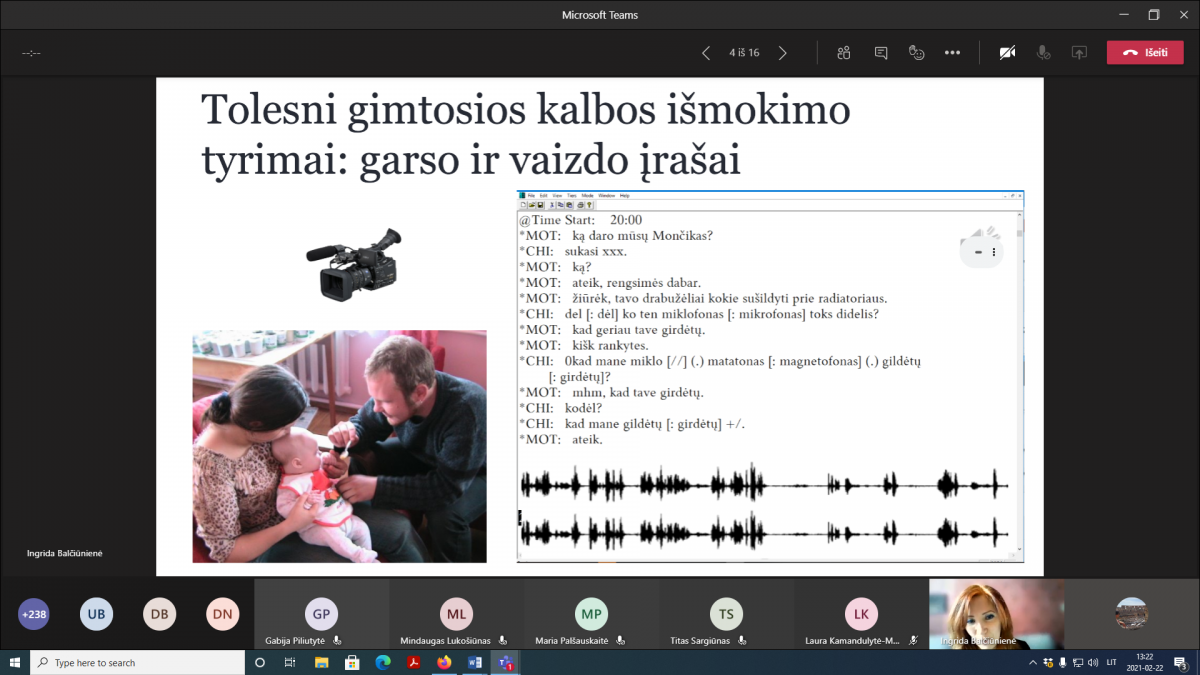1200x675 pixels.
Task: Open File Explorer from the taskbar
Action: [321, 662]
